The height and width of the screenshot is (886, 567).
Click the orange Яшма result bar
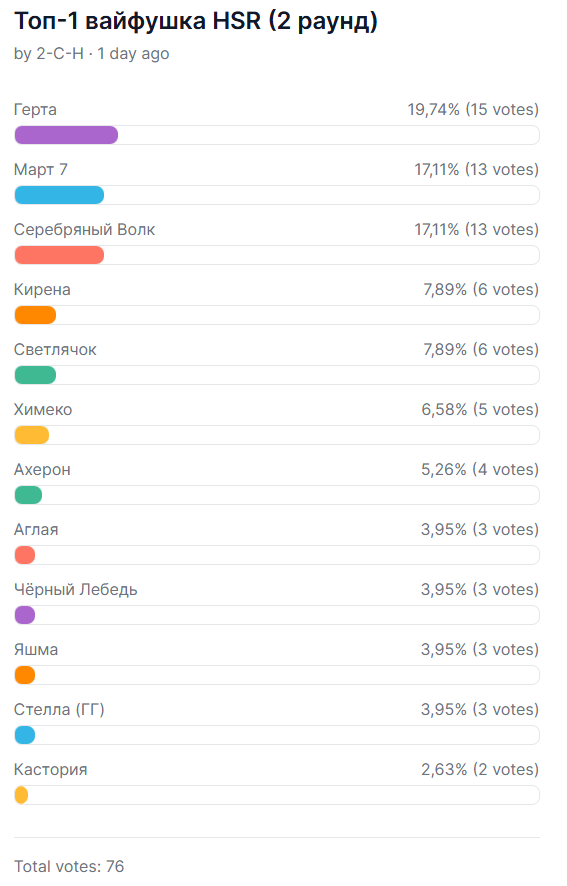[x=25, y=675]
